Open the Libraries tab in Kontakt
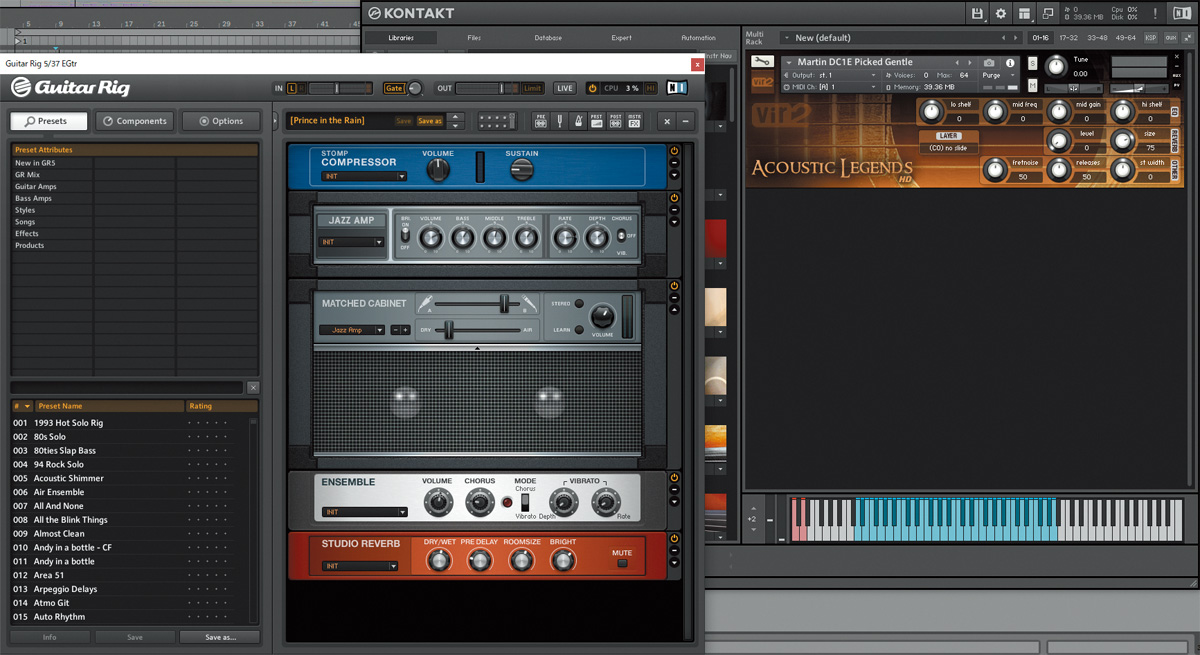Image resolution: width=1200 pixels, height=655 pixels. coord(400,38)
